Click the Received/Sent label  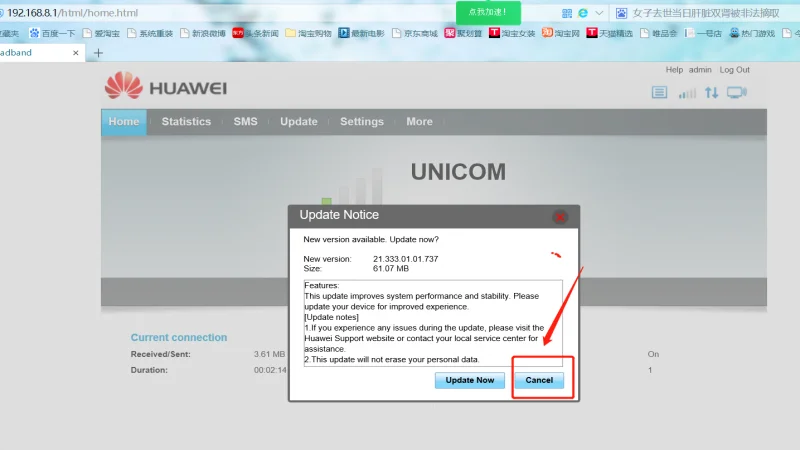pos(160,354)
